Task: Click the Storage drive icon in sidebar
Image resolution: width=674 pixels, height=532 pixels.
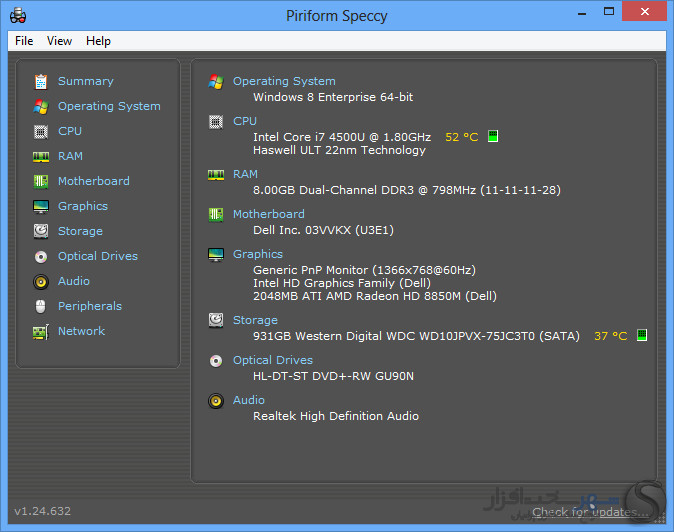Action: (x=41, y=231)
